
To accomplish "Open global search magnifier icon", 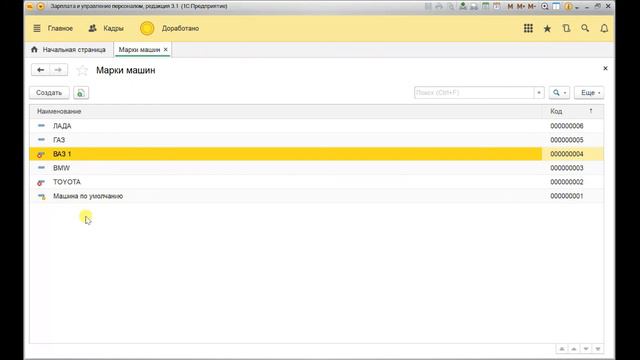I will tap(585, 28).
